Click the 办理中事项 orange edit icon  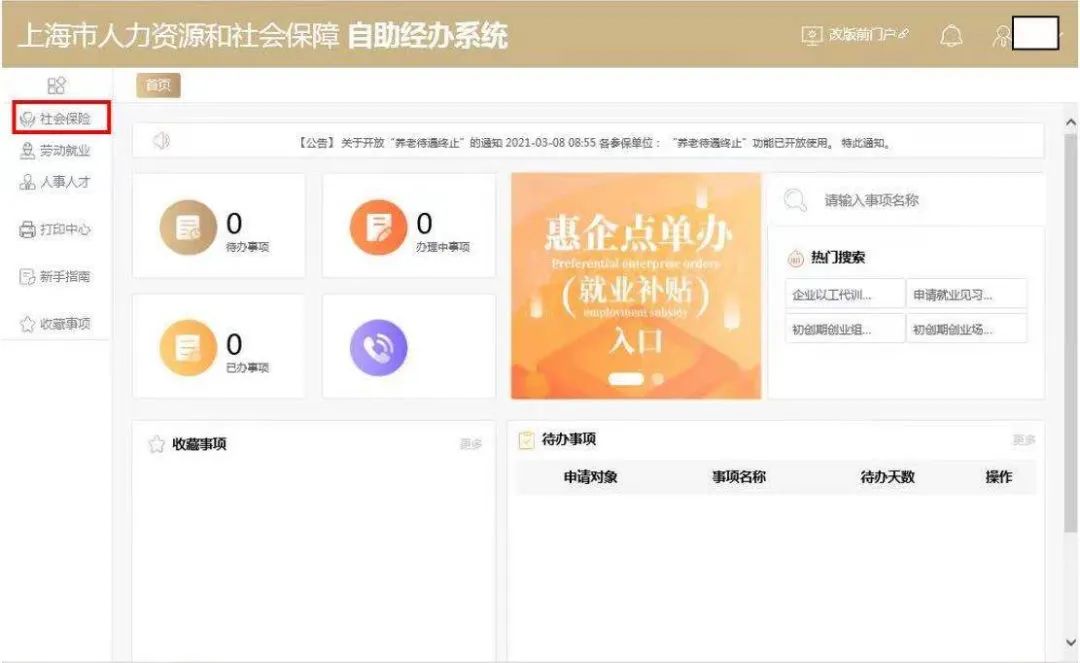point(378,227)
